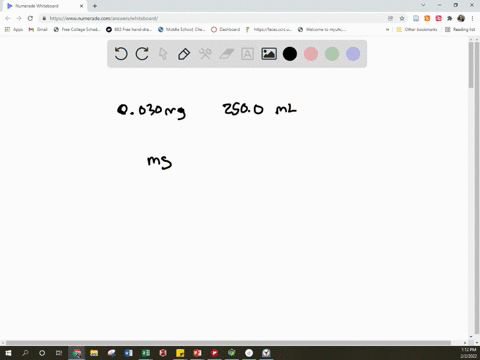480x360 pixels.
Task: Open the pink extension icon
Action: 438,18
